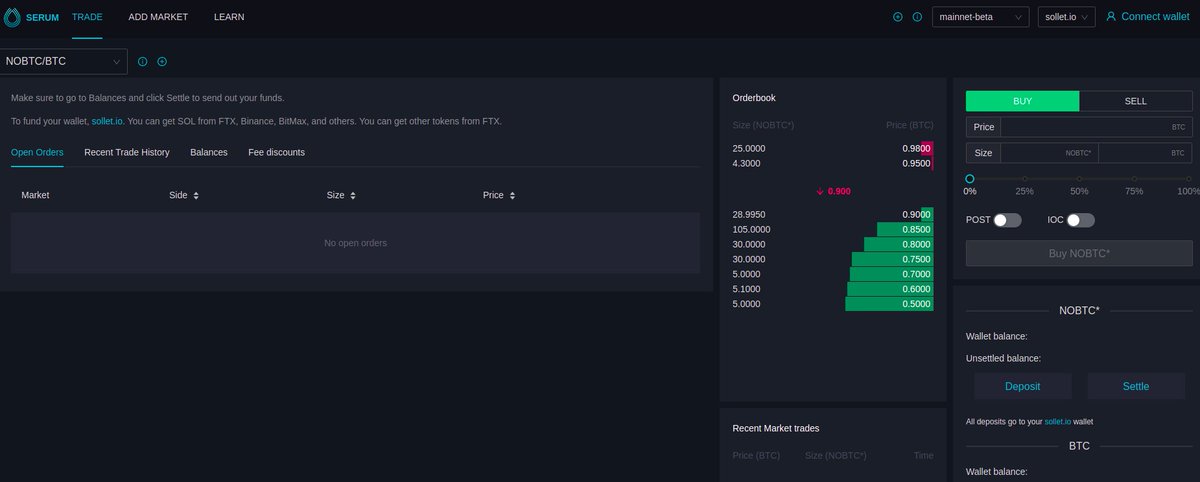
Task: Click the mark price 0.900 in the orderbook
Action: [x=833, y=190]
